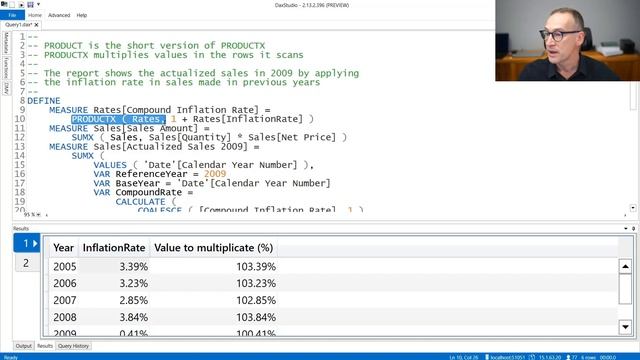This screenshot has height=360, width=640.
Task: Click the save quick-access icon
Action: coord(30,4)
